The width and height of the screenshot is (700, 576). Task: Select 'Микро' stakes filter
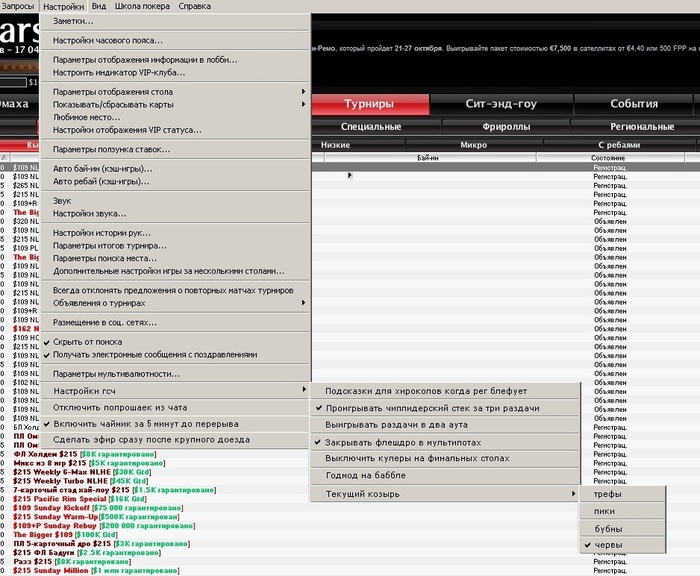[474, 145]
